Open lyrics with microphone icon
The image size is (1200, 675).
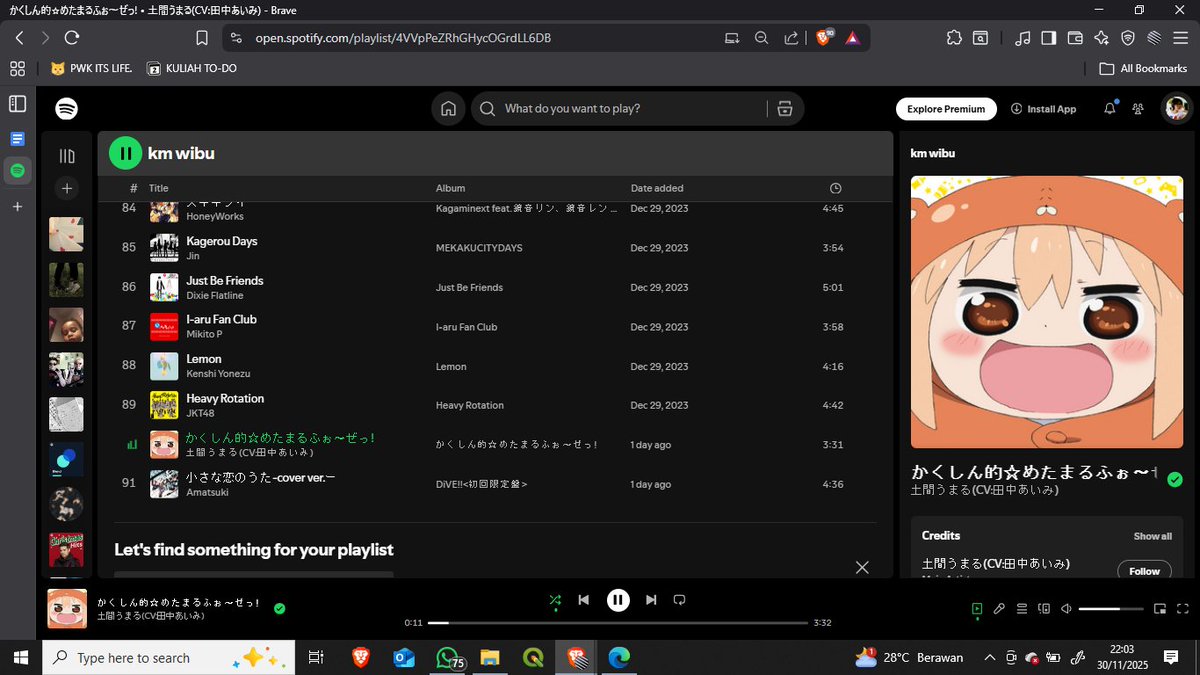tap(999, 608)
